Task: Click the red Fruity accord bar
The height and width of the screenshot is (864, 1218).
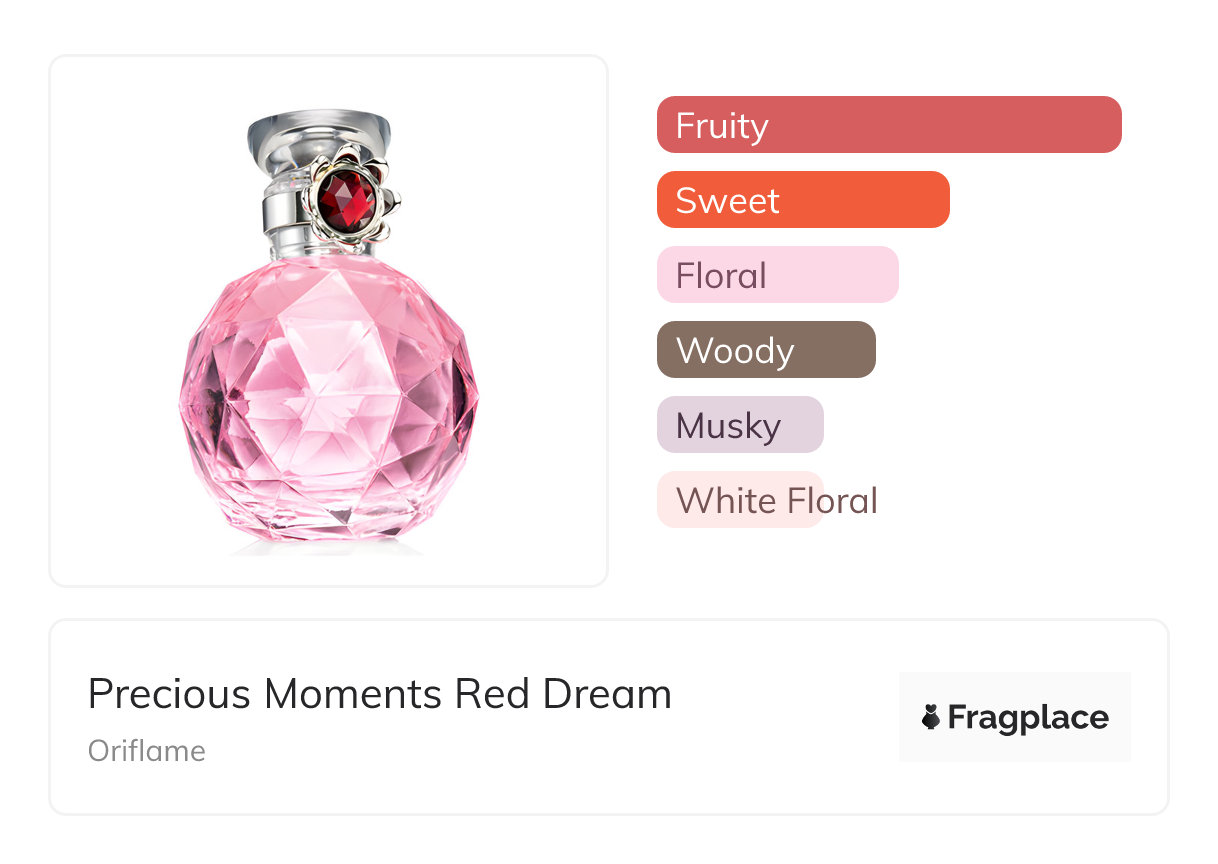Action: 888,125
